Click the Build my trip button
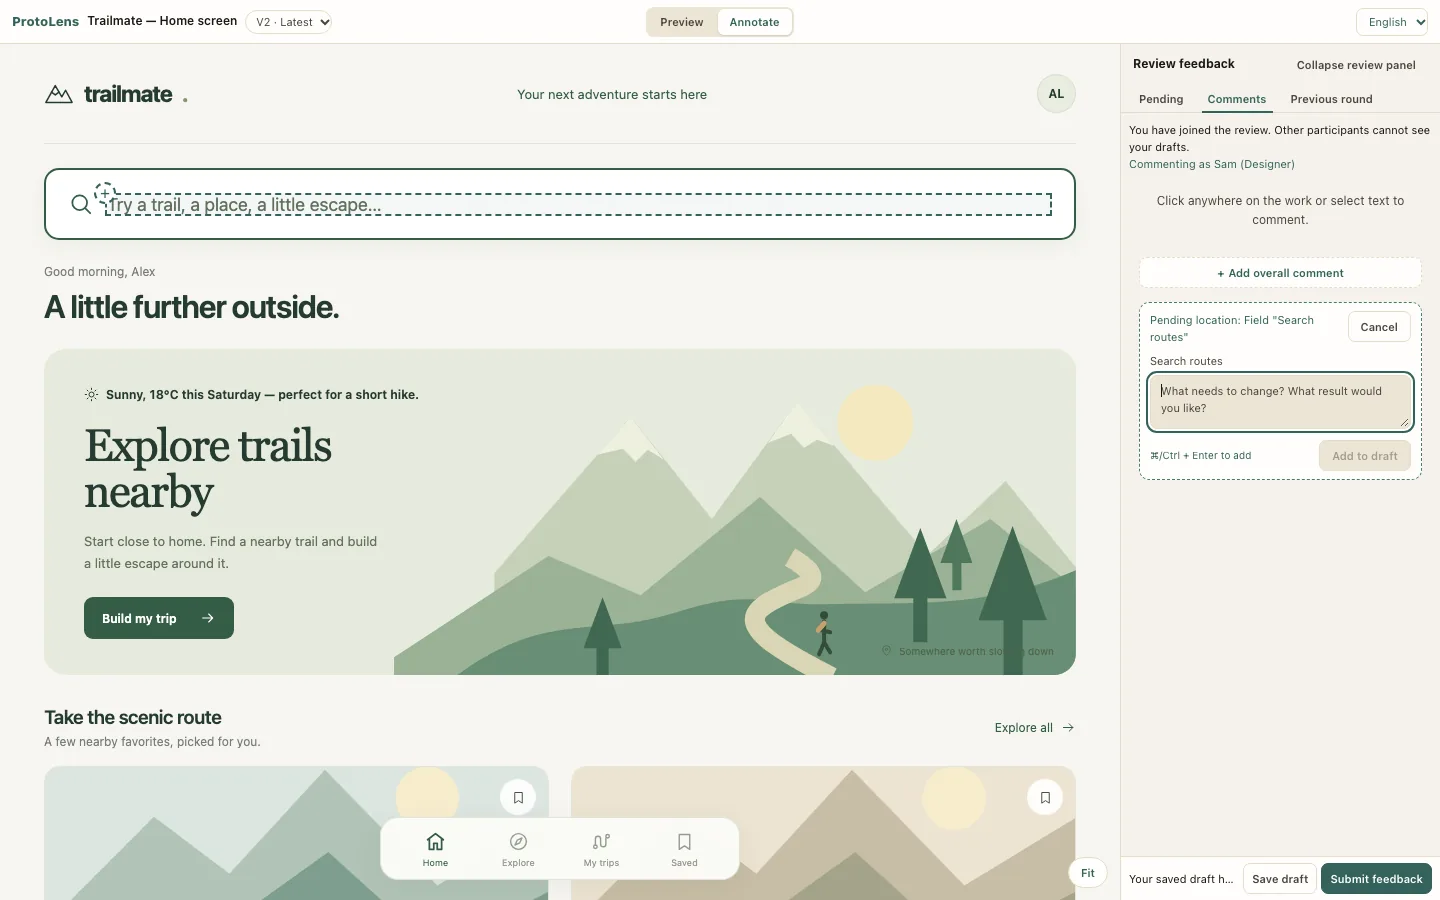The height and width of the screenshot is (900, 1440). [159, 618]
